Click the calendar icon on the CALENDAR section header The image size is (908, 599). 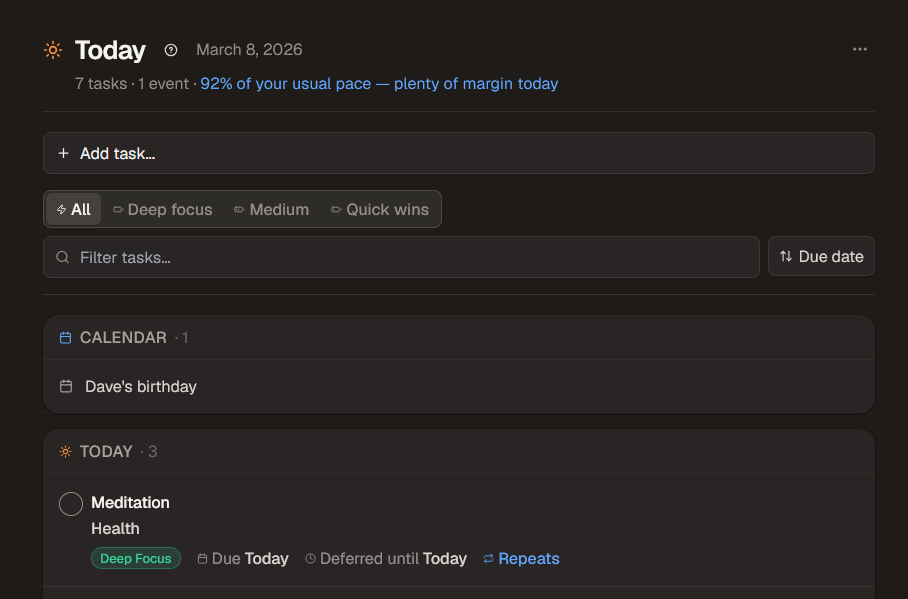pos(64,338)
